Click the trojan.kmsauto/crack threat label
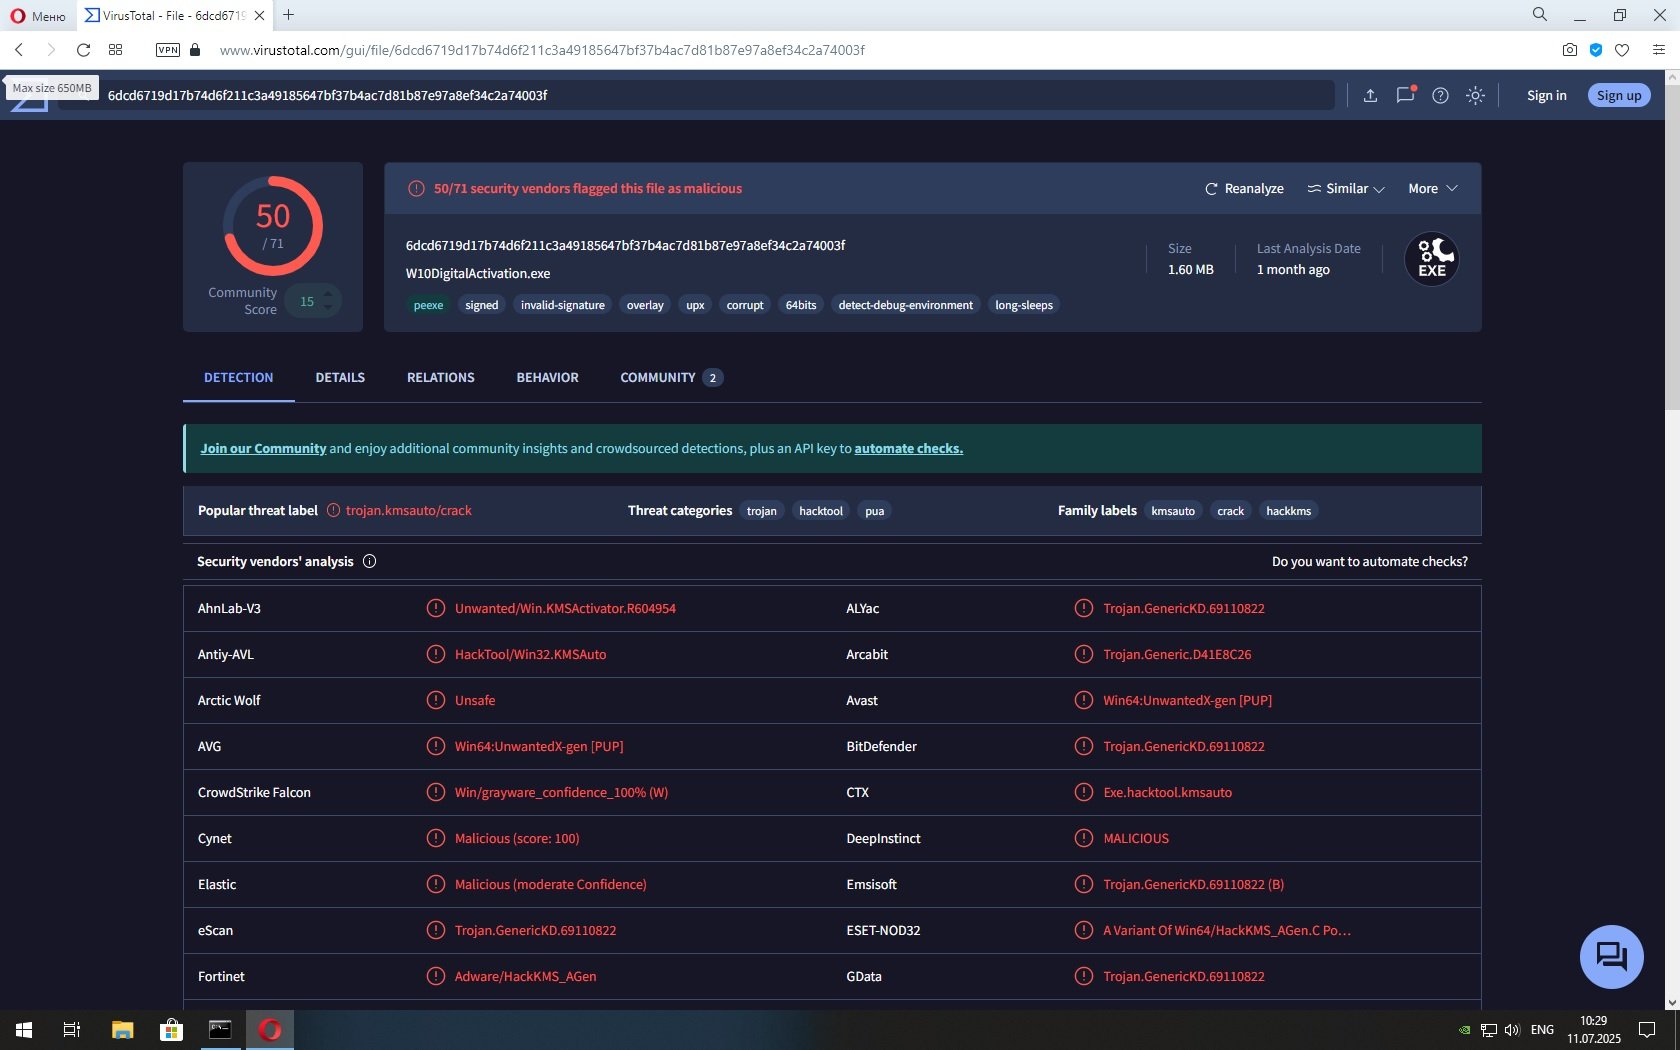Image resolution: width=1680 pixels, height=1050 pixels. click(x=409, y=511)
